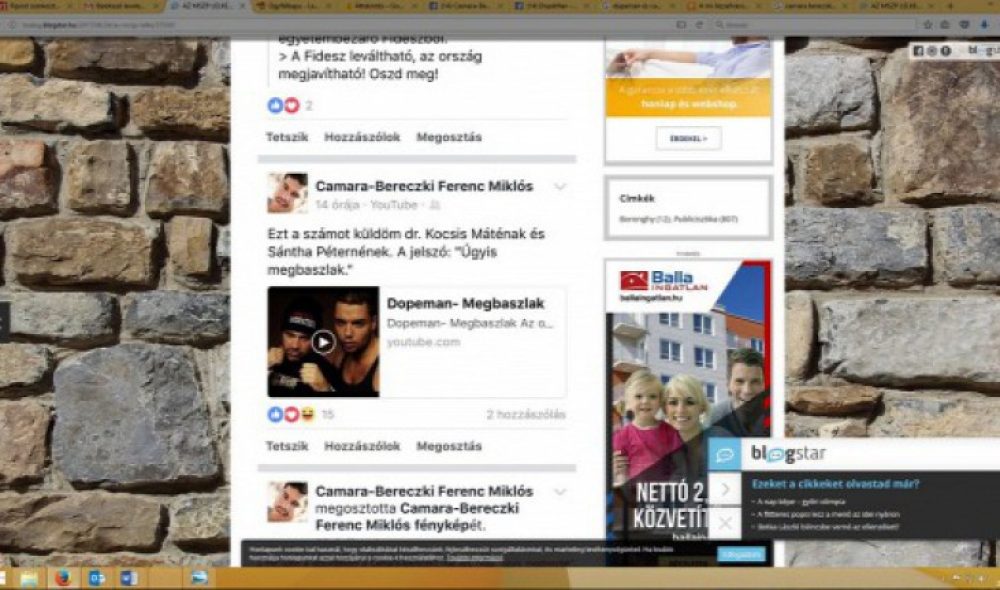Open Outlook from the taskbar
The image size is (1000, 590).
(x=96, y=579)
